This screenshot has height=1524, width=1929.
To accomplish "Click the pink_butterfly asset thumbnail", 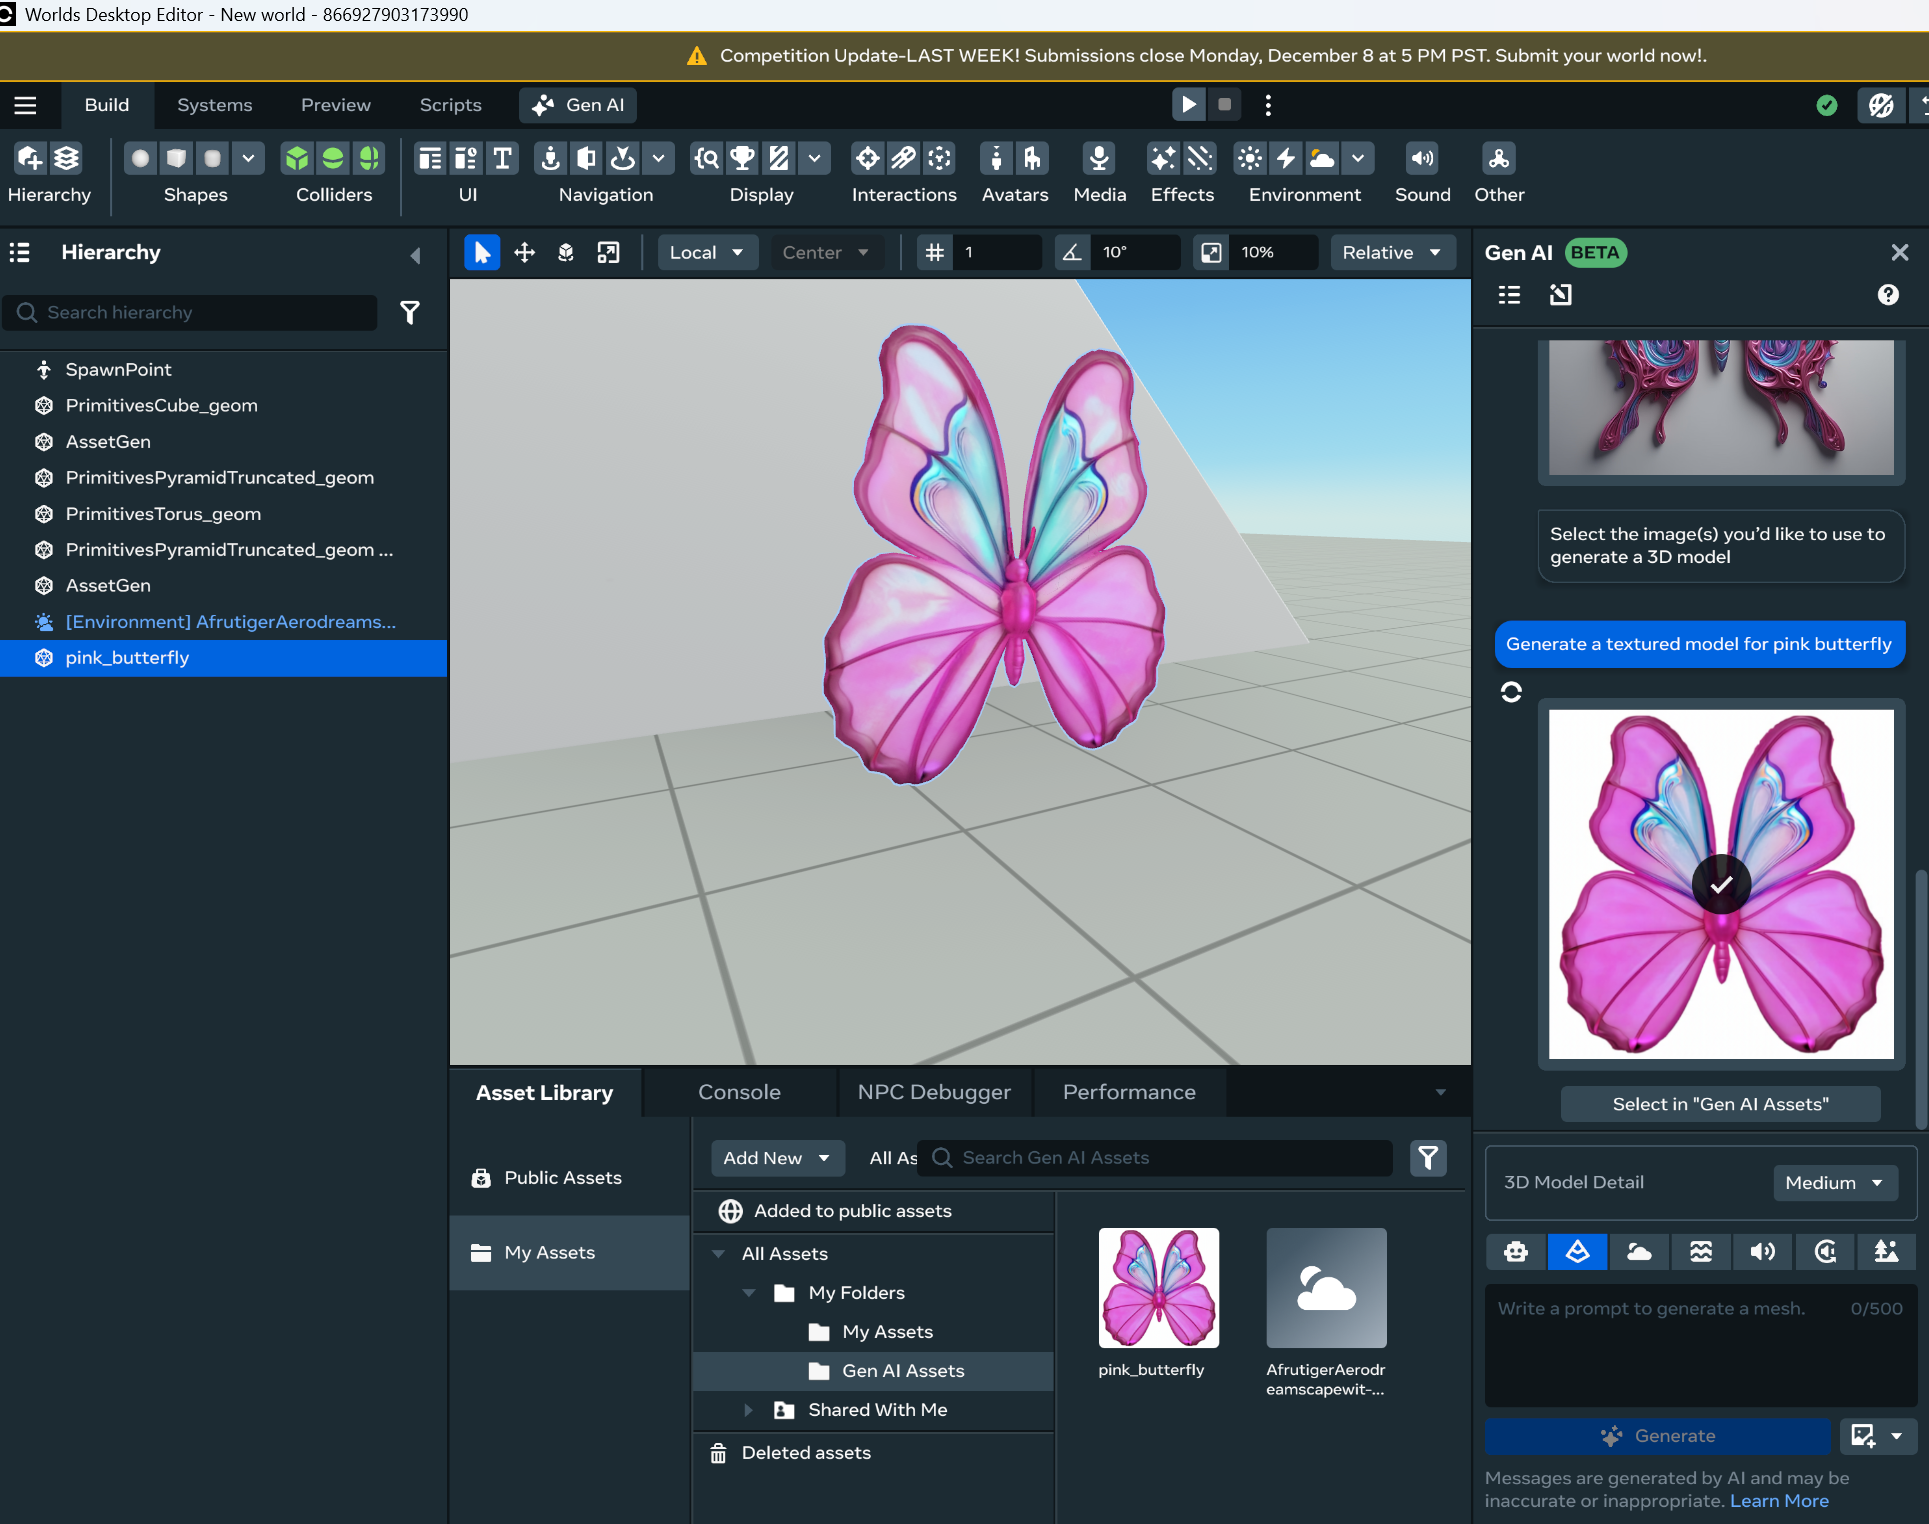I will click(1158, 1288).
